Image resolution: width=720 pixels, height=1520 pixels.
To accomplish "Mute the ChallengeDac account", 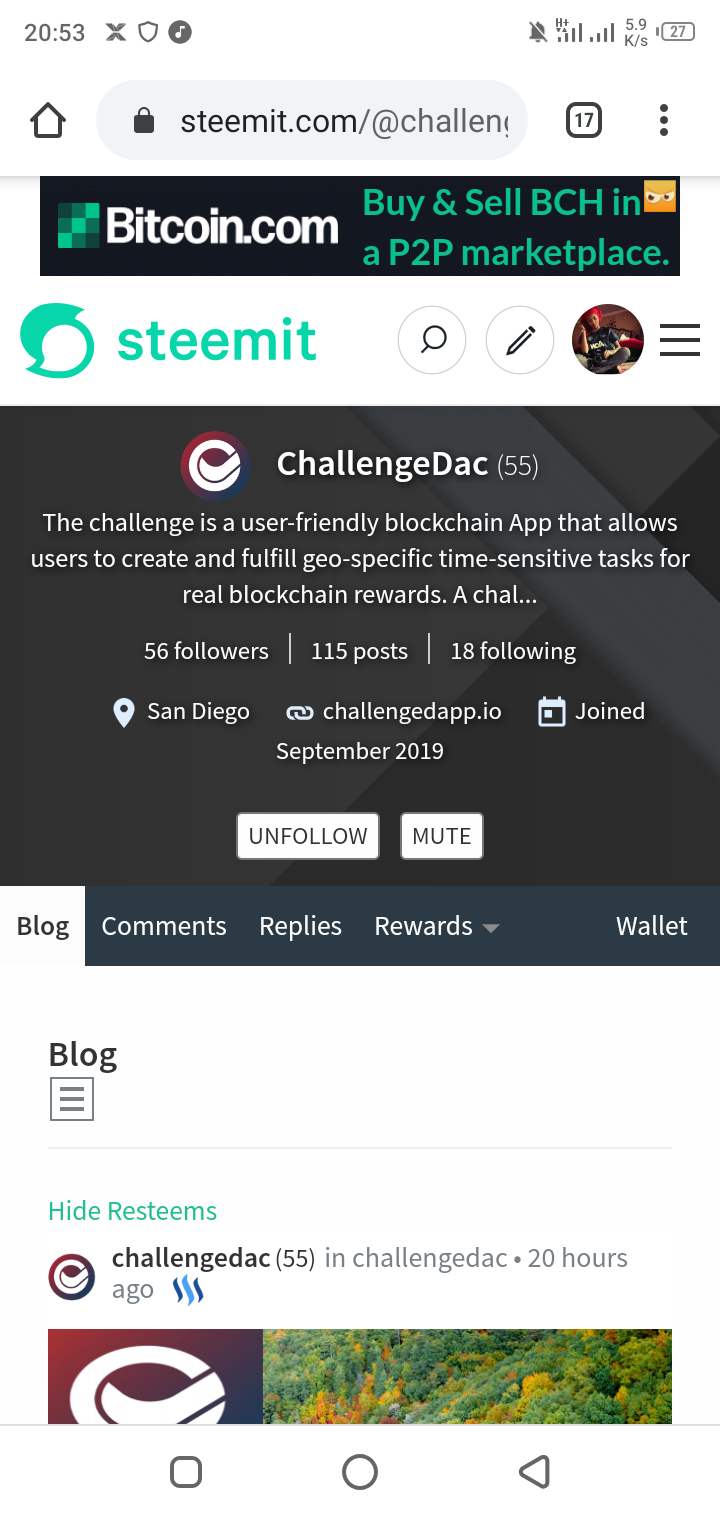I will click(441, 835).
